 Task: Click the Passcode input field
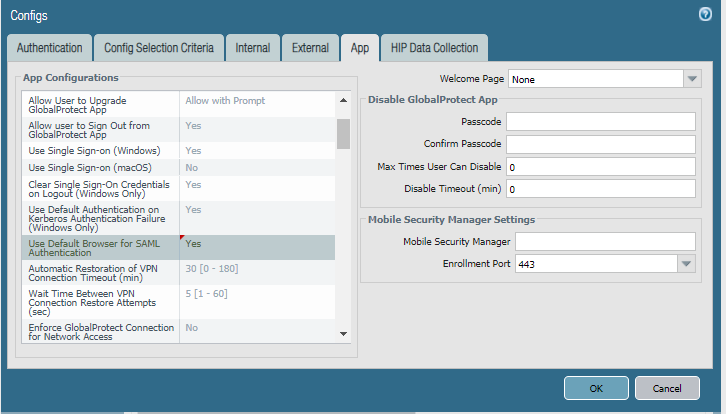(601, 121)
